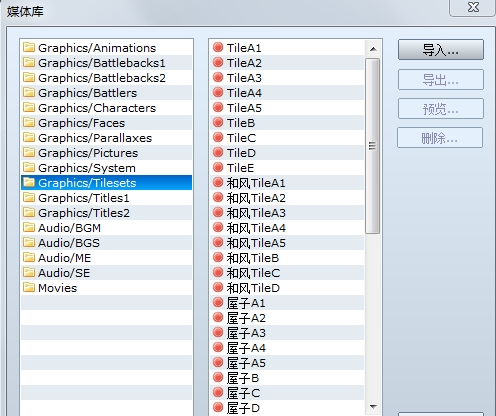Click the folder icon beside Audio/BGM
The height and width of the screenshot is (416, 496).
coord(29,227)
